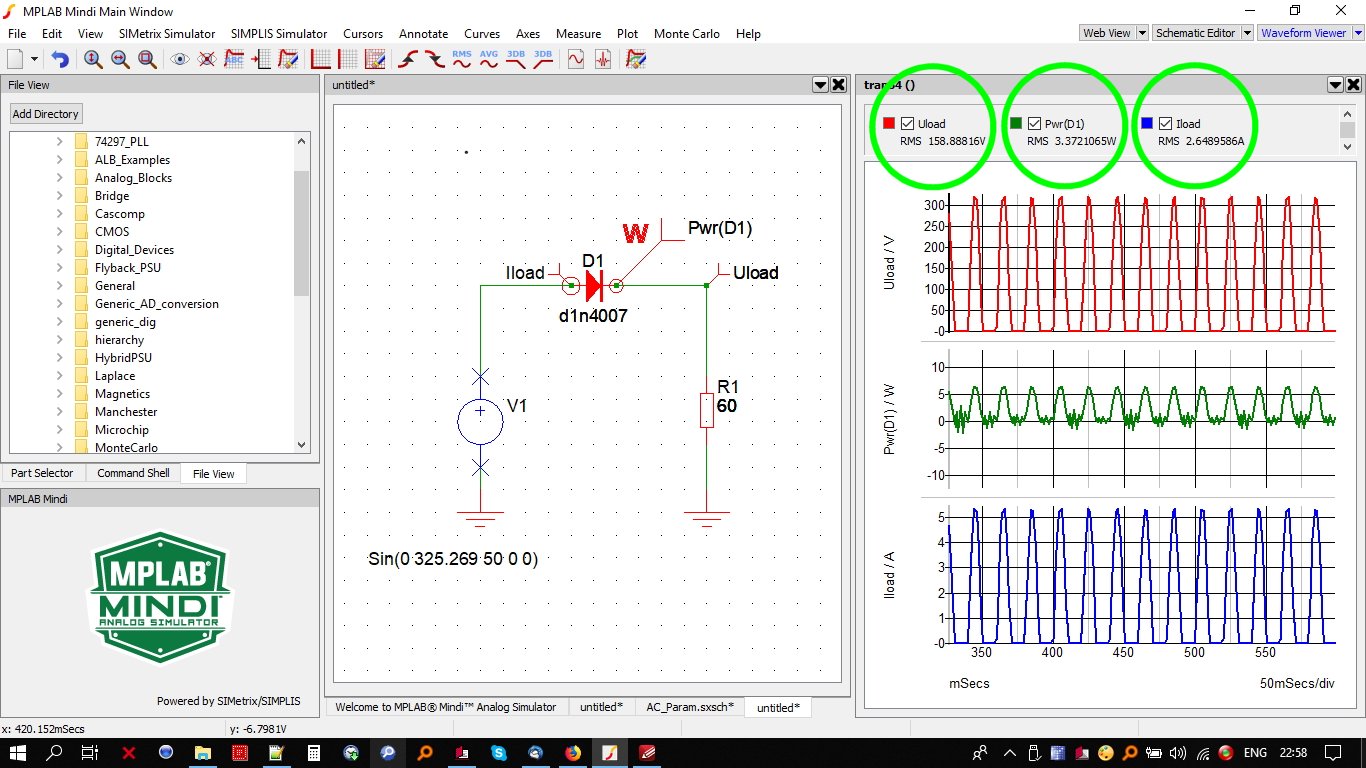Switch to the AC_Param.sxsch tab
The width and height of the screenshot is (1366, 768).
tap(690, 707)
